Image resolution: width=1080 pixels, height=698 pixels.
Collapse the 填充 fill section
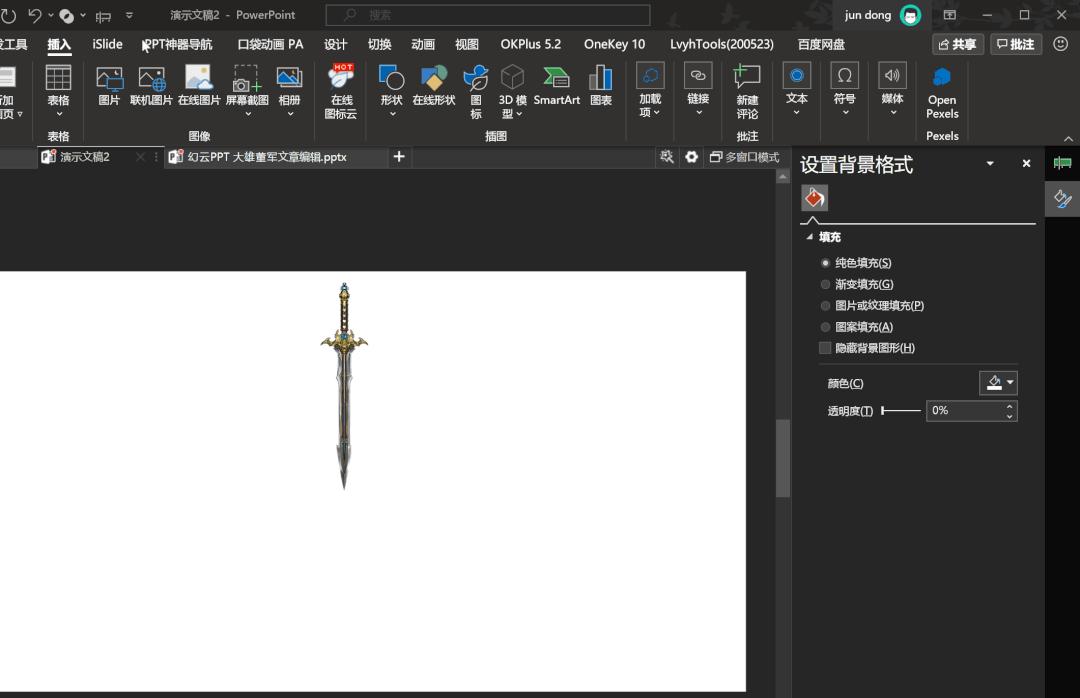click(x=810, y=237)
